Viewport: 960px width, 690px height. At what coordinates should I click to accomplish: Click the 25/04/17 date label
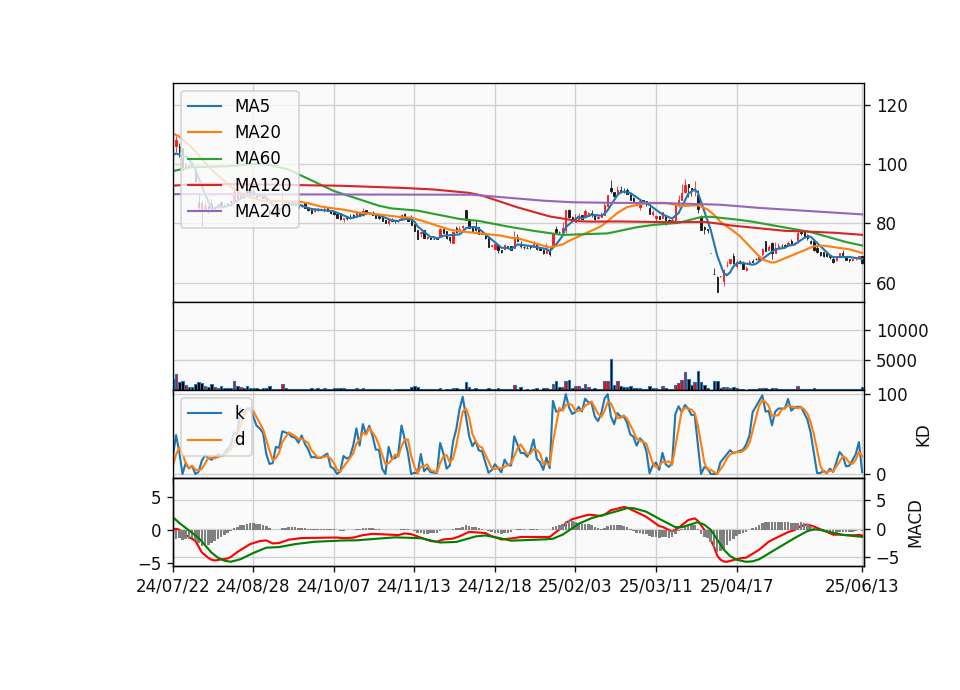click(737, 586)
